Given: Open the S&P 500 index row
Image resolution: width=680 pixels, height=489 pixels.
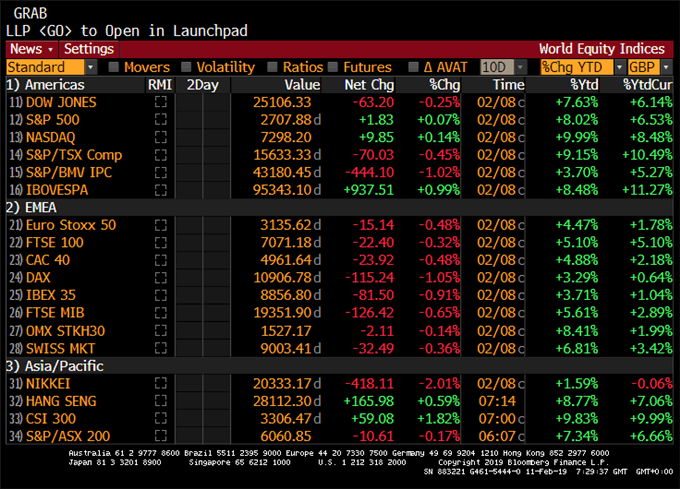Looking at the screenshot, I should click(x=53, y=120).
